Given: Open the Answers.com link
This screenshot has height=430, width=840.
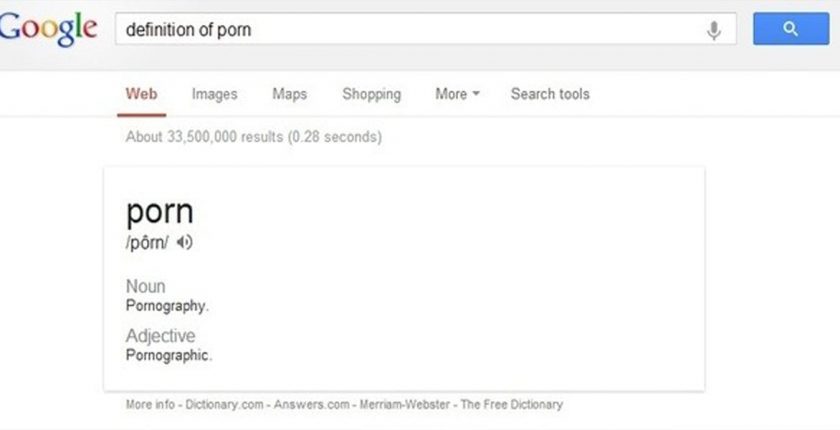Looking at the screenshot, I should click(311, 404).
